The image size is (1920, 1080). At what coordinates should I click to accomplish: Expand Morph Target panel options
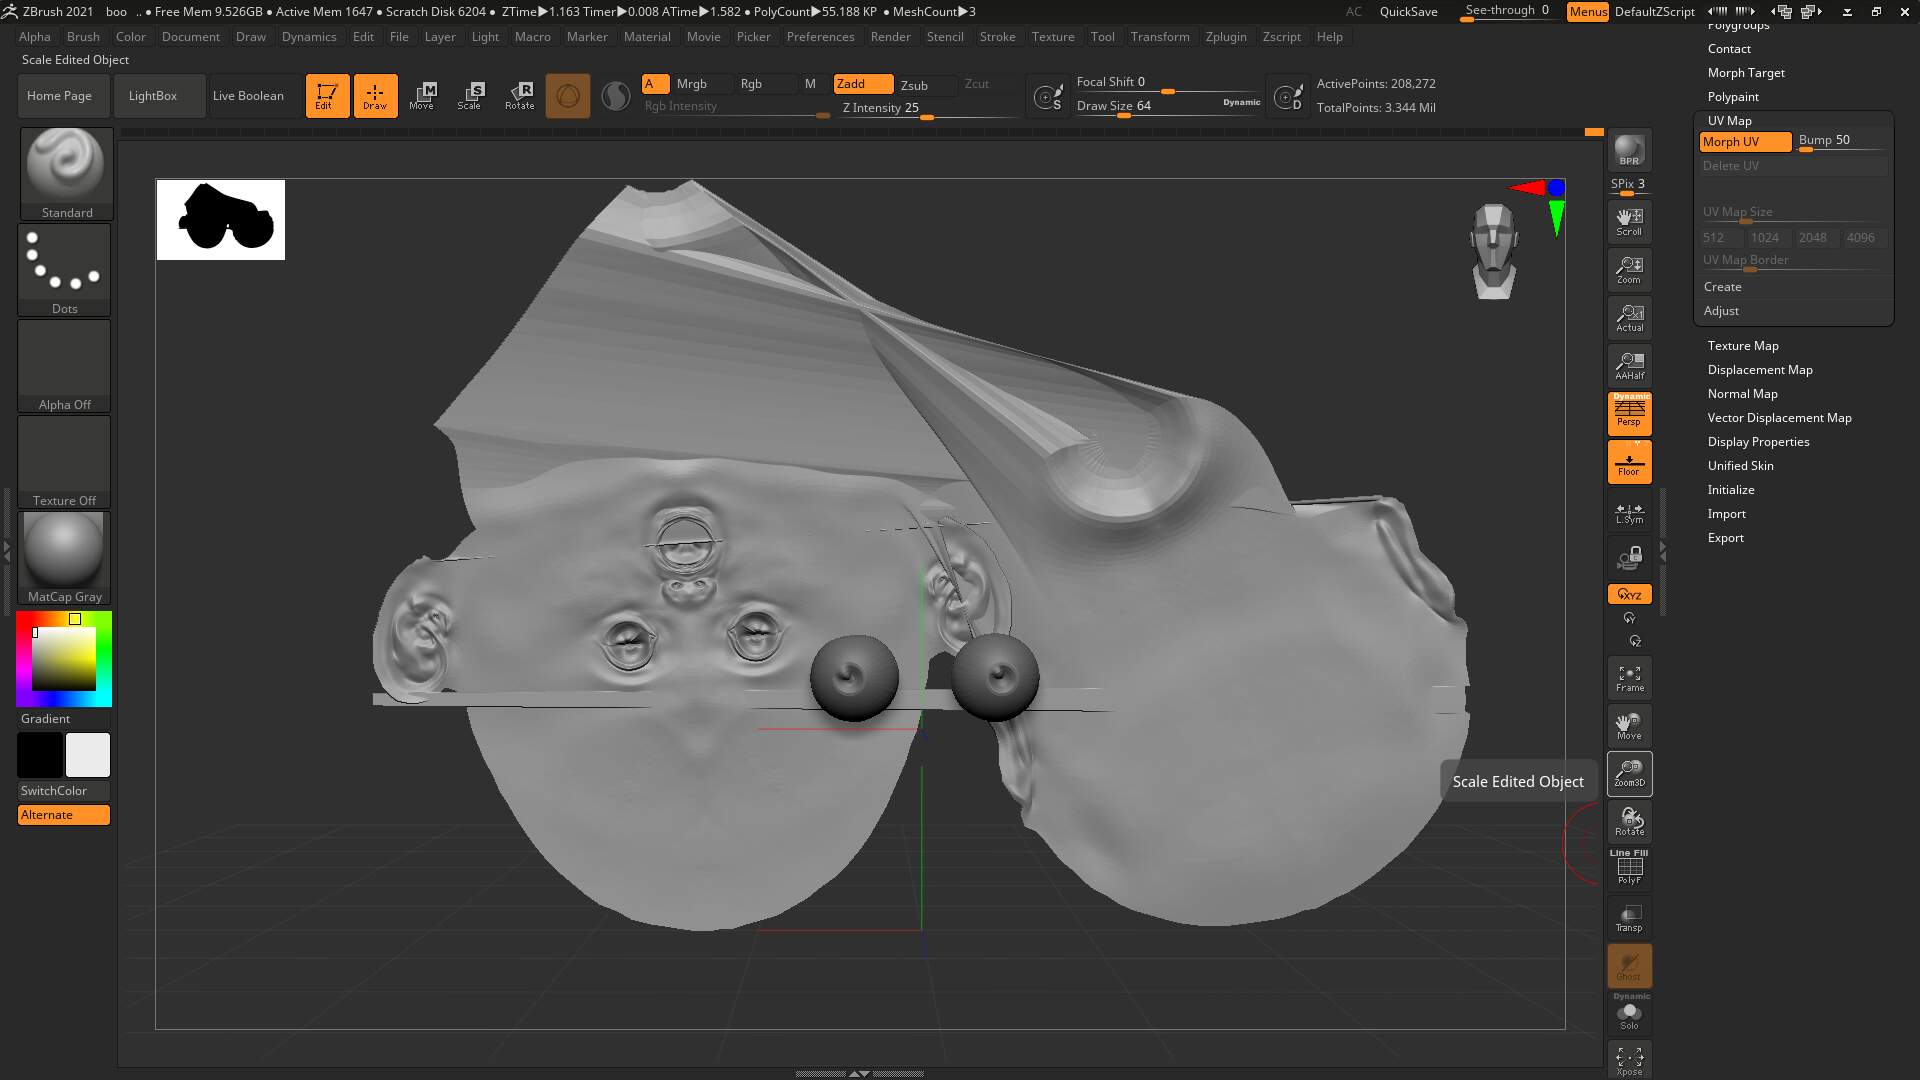pos(1745,71)
